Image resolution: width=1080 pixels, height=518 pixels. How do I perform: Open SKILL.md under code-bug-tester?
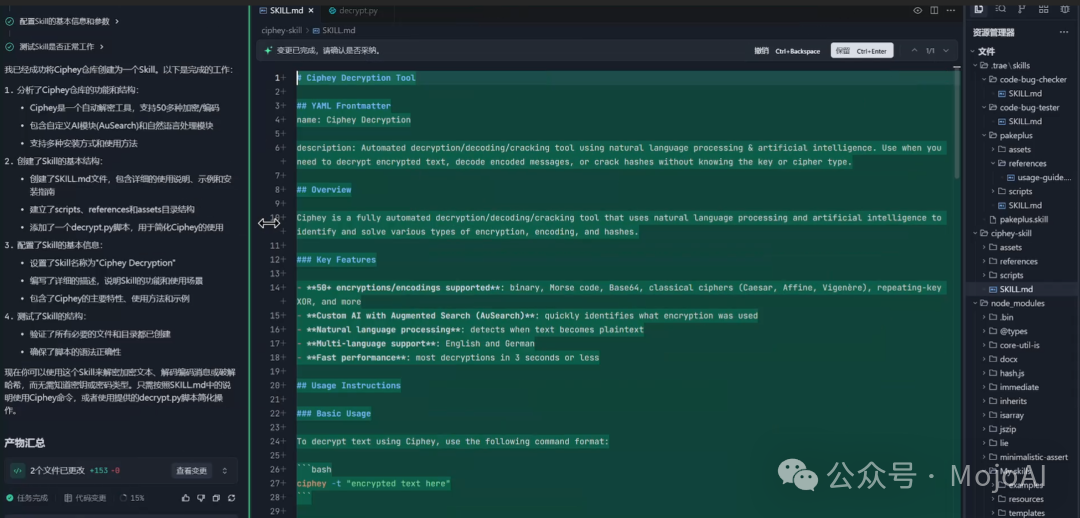coord(1020,121)
